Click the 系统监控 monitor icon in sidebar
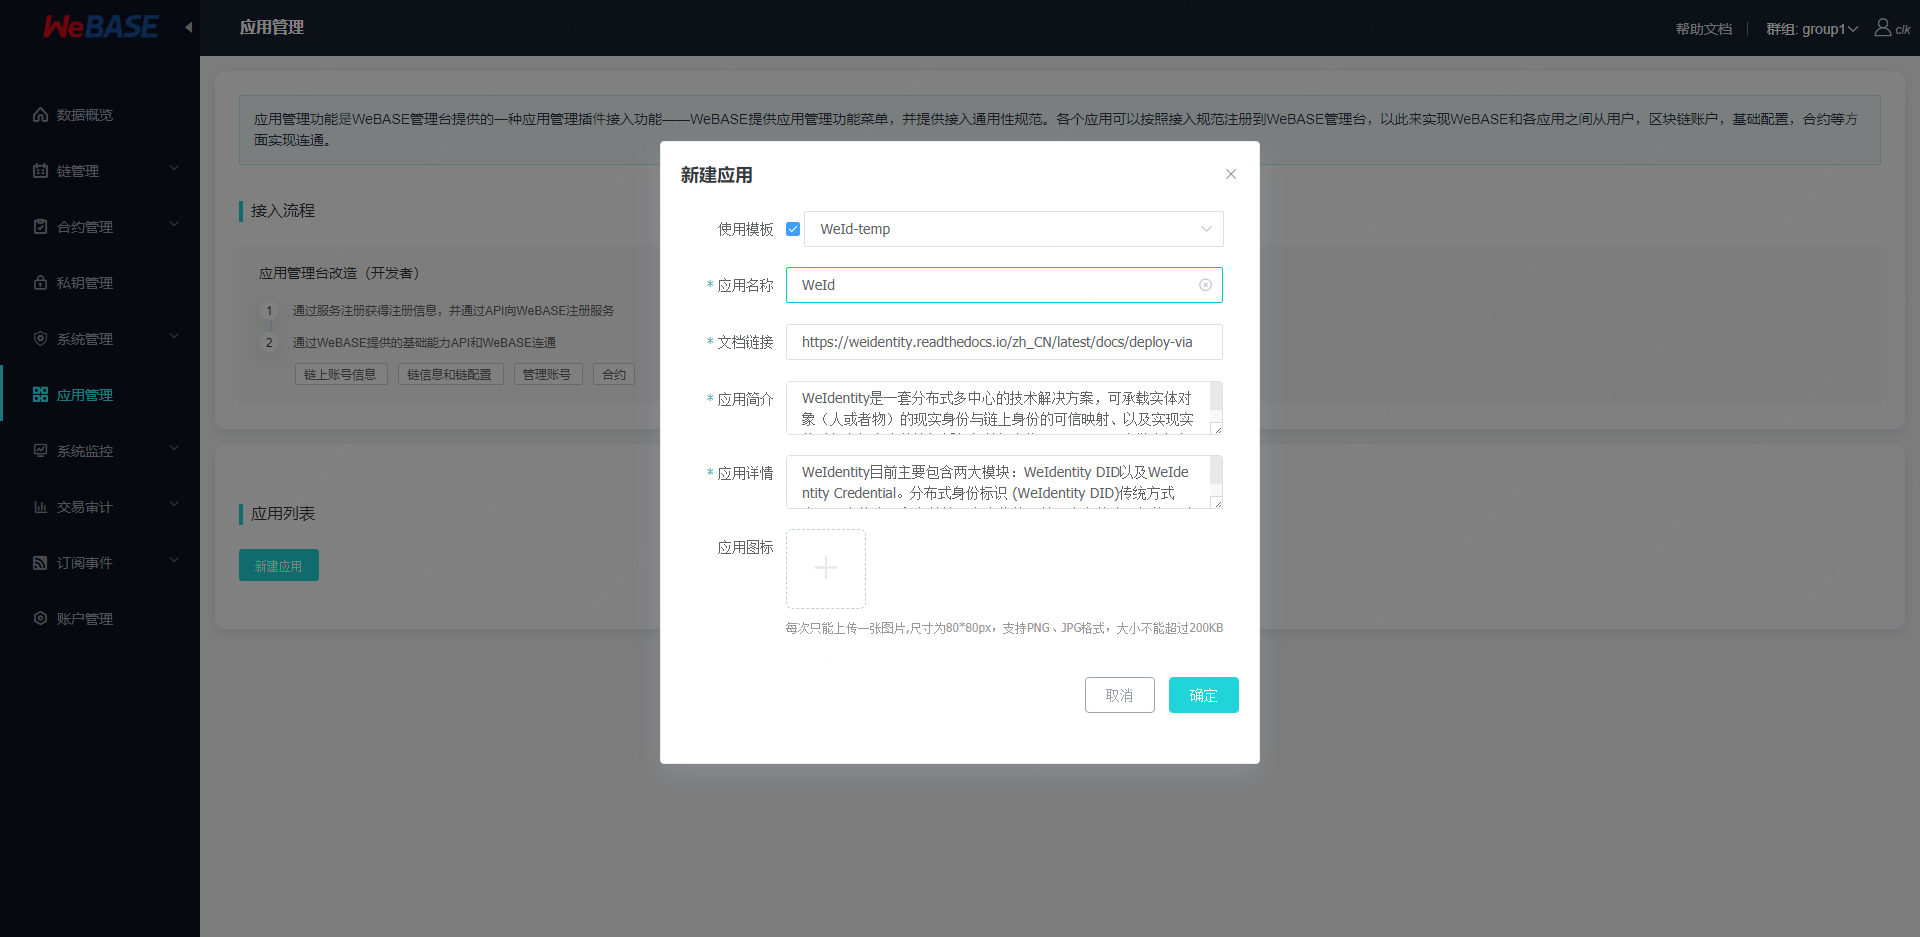This screenshot has height=937, width=1920. [x=40, y=451]
